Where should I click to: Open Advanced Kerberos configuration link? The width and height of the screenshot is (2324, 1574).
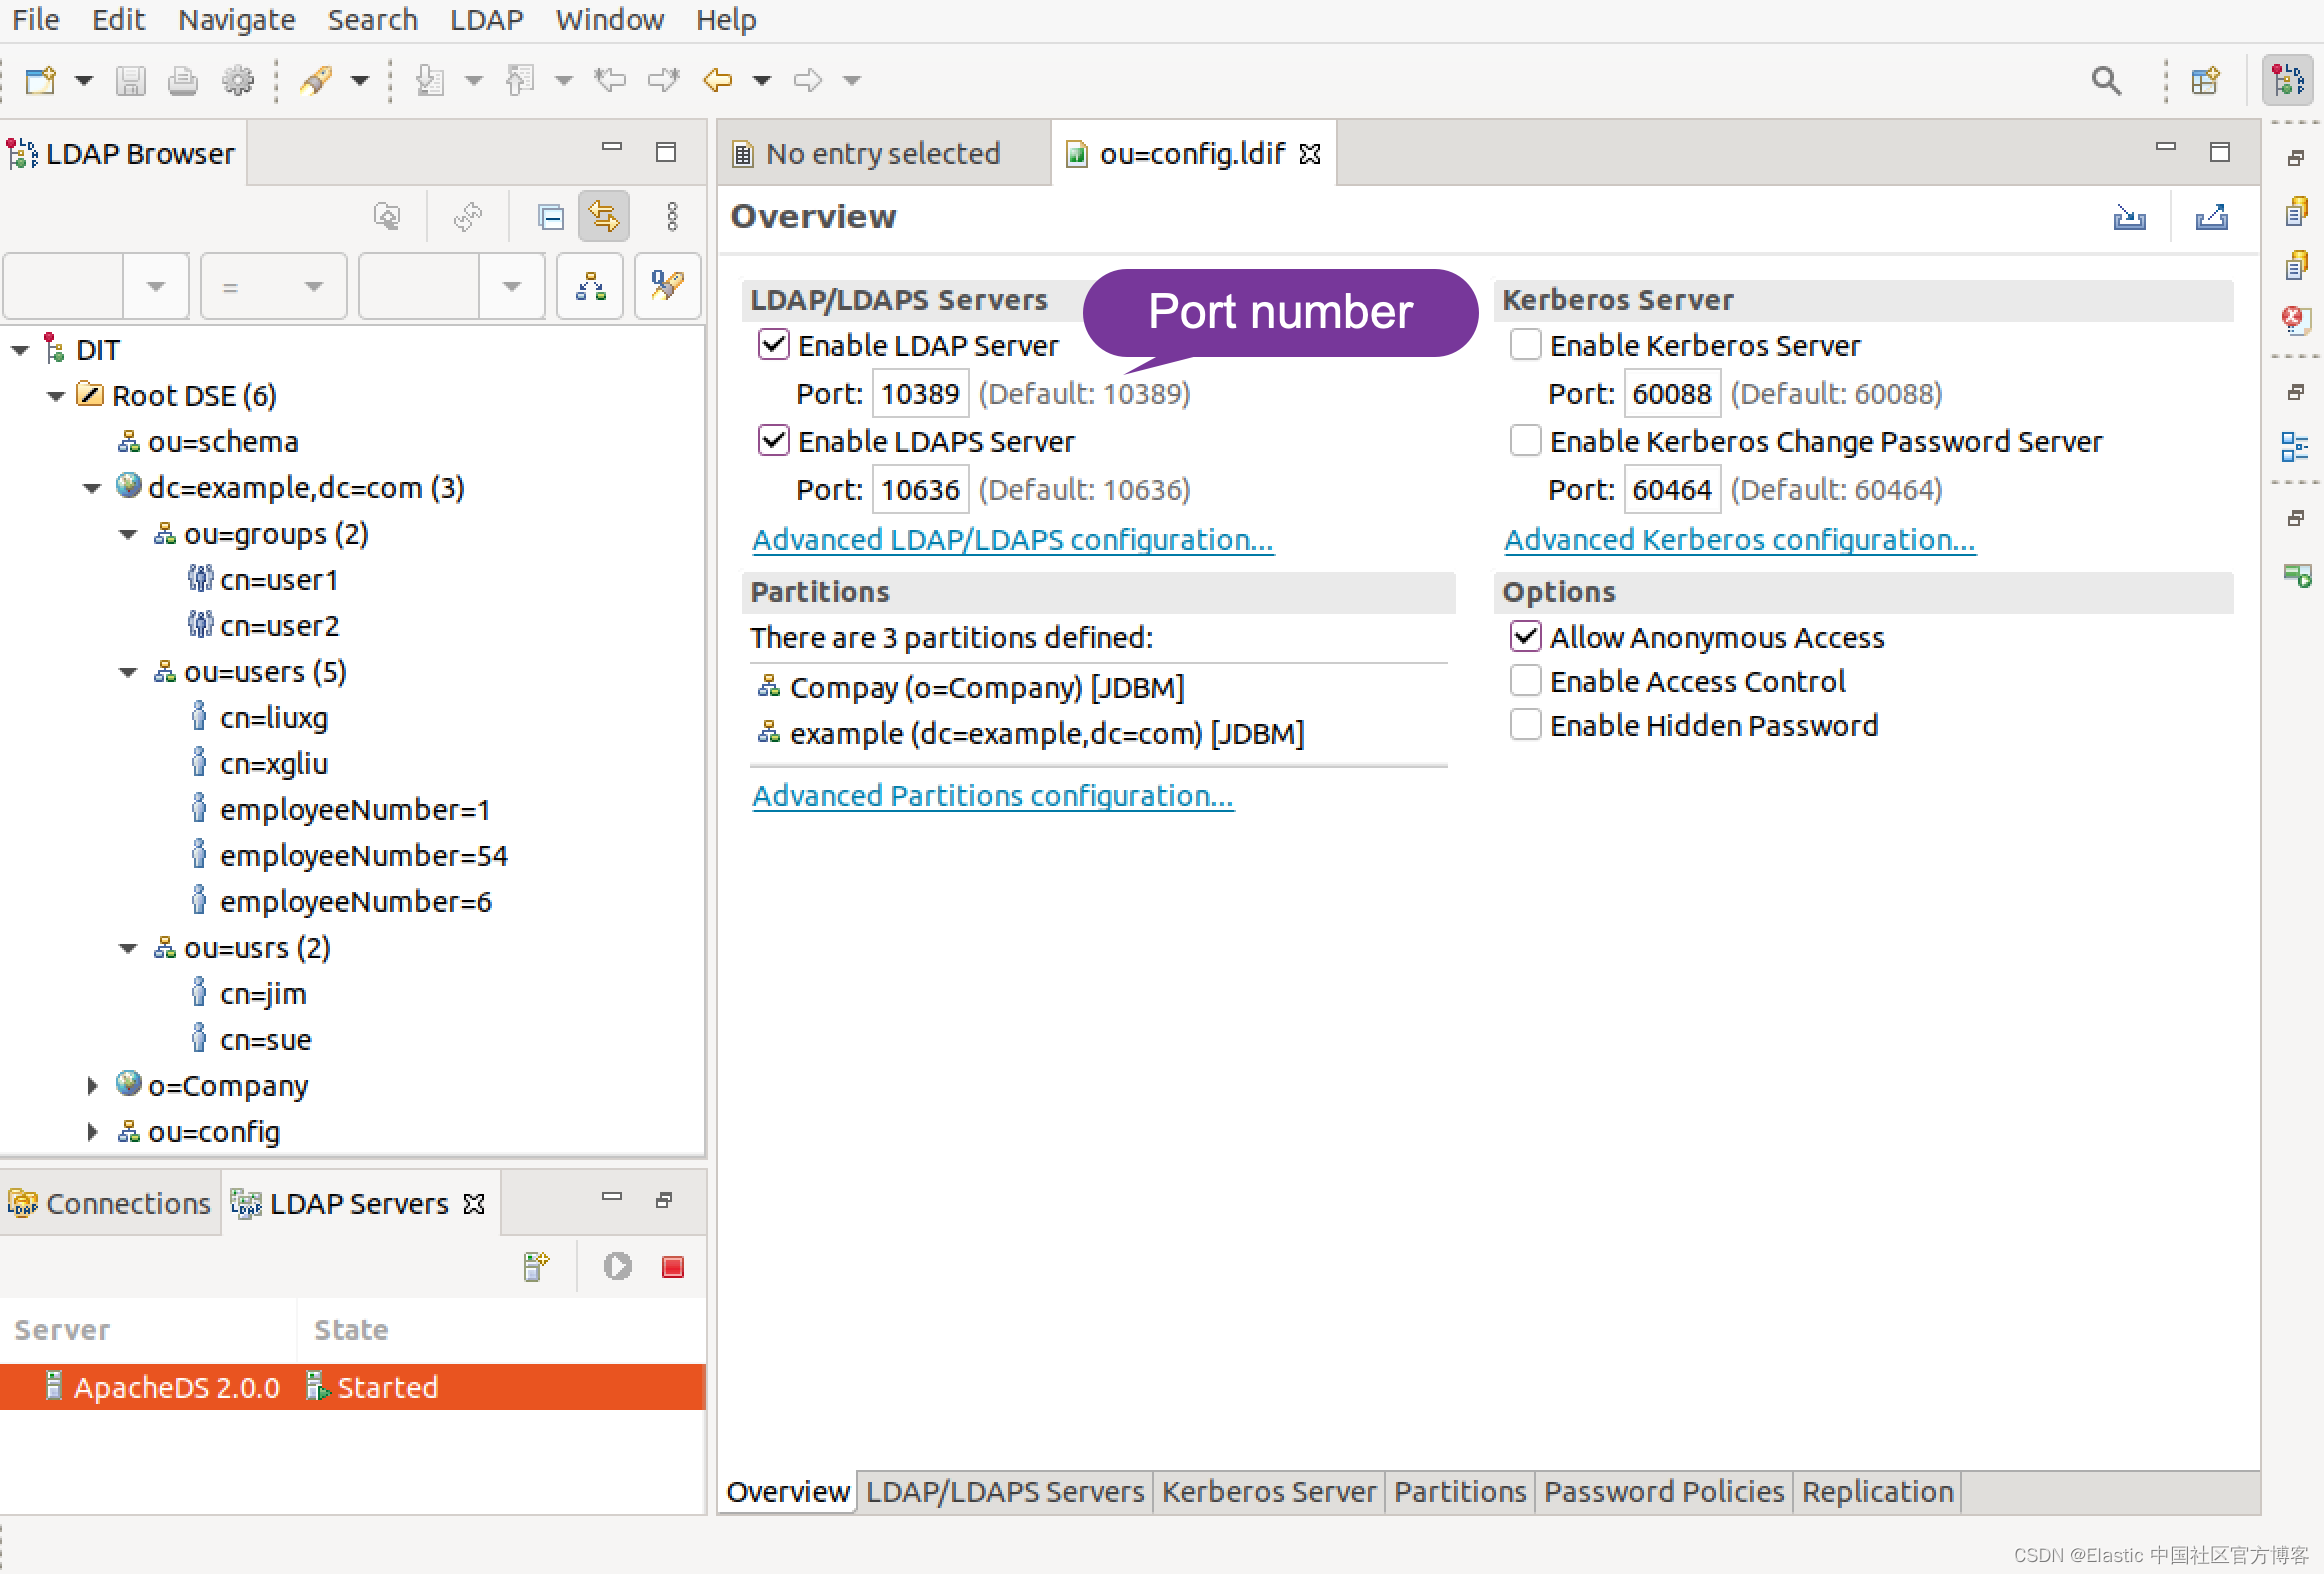pyautogui.click(x=1740, y=539)
